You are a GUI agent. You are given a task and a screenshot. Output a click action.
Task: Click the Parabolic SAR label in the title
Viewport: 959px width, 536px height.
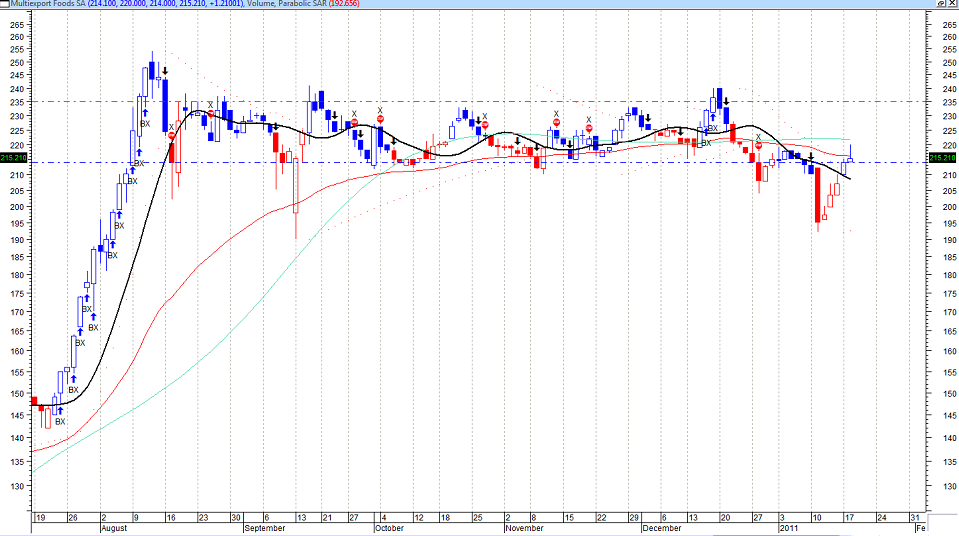[305, 4]
